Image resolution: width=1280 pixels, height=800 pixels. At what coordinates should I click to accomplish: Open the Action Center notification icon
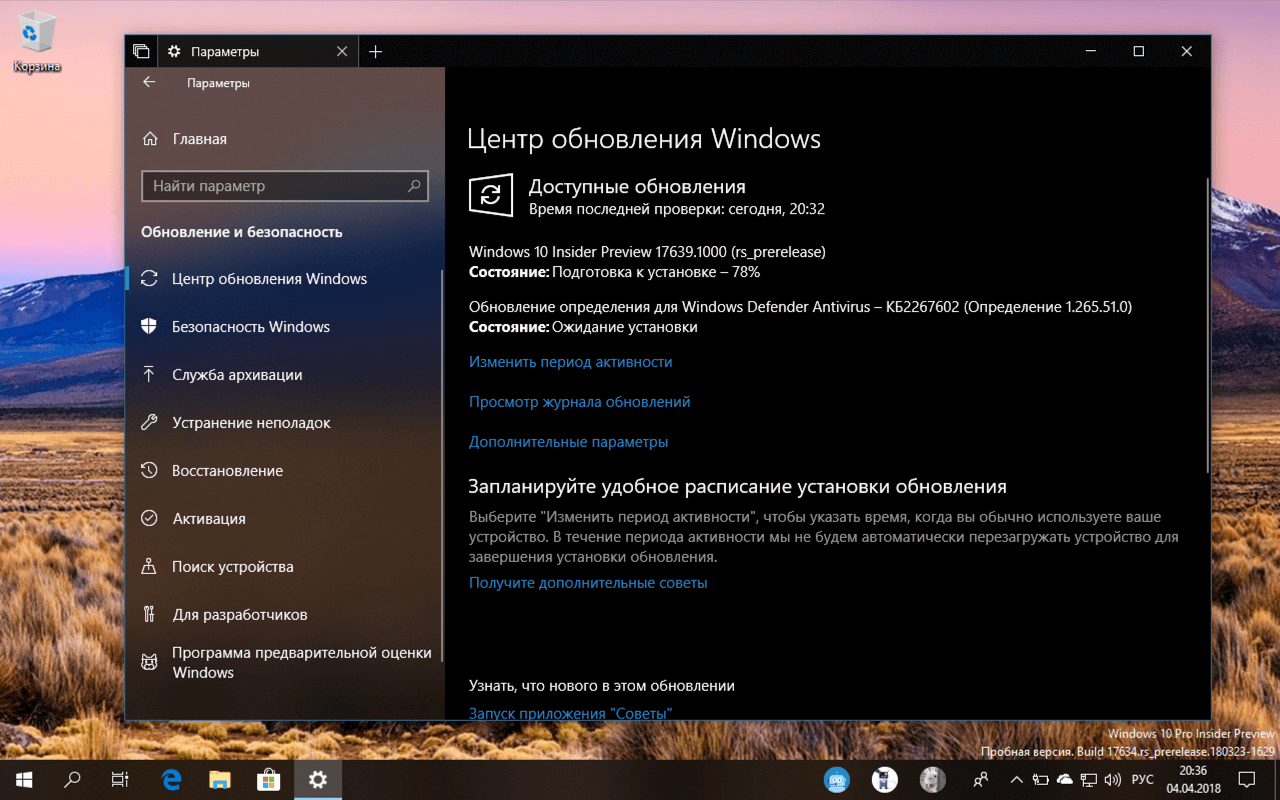coord(1247,779)
